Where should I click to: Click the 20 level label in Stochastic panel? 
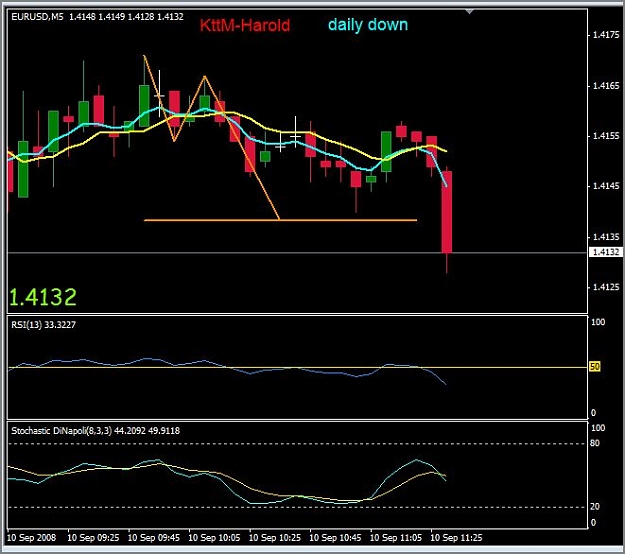[594, 507]
